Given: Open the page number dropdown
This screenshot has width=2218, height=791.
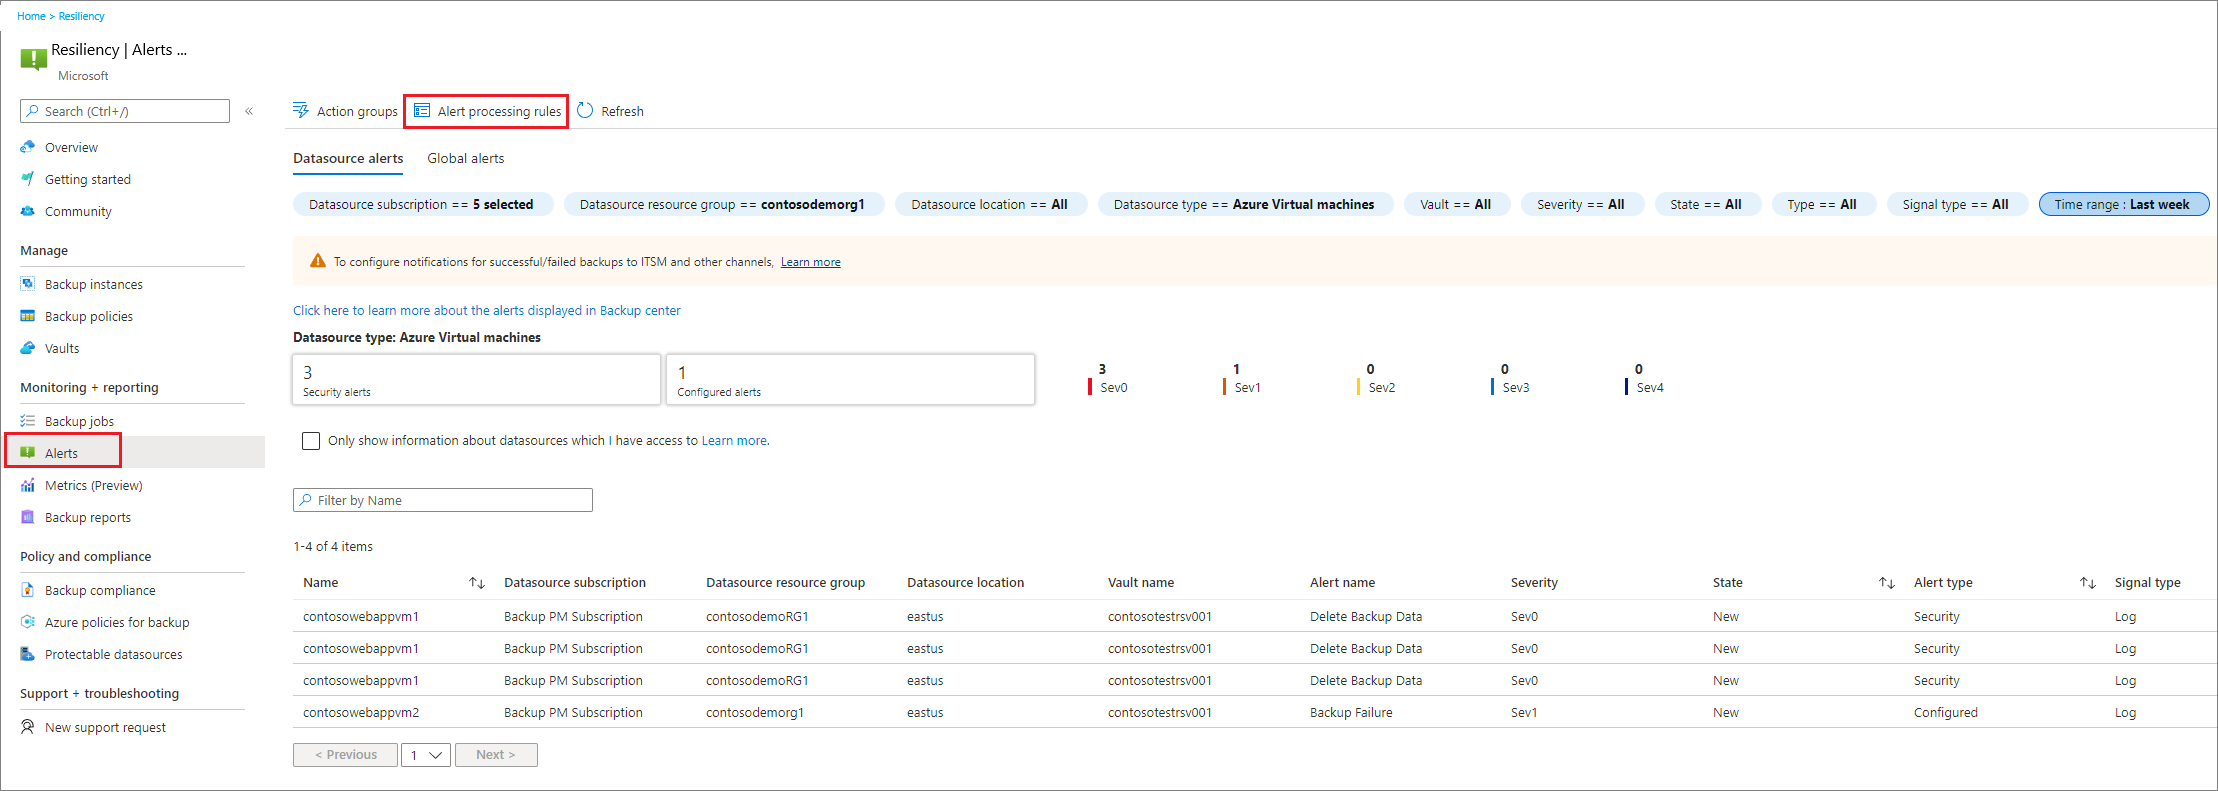Looking at the screenshot, I should [426, 755].
